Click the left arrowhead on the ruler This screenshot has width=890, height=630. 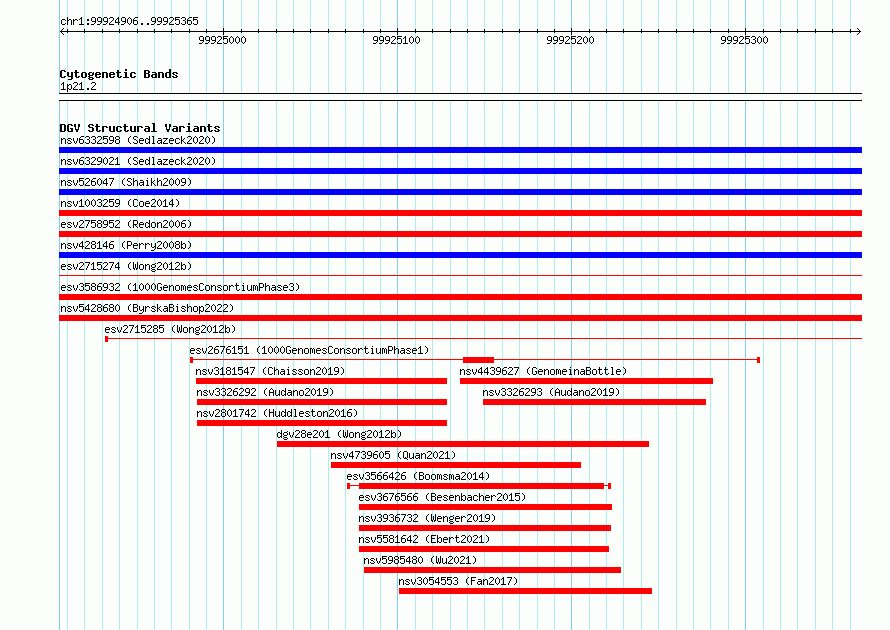click(63, 31)
